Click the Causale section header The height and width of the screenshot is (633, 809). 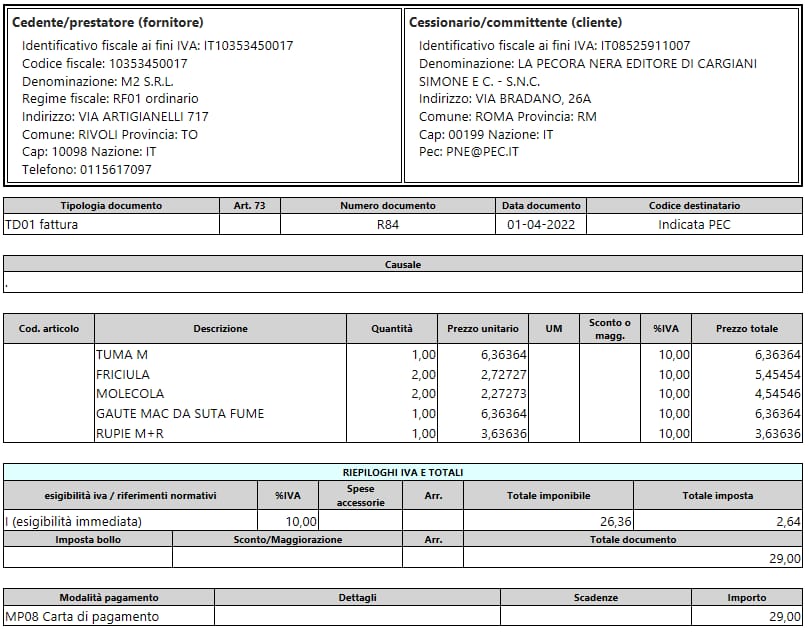pos(403,265)
